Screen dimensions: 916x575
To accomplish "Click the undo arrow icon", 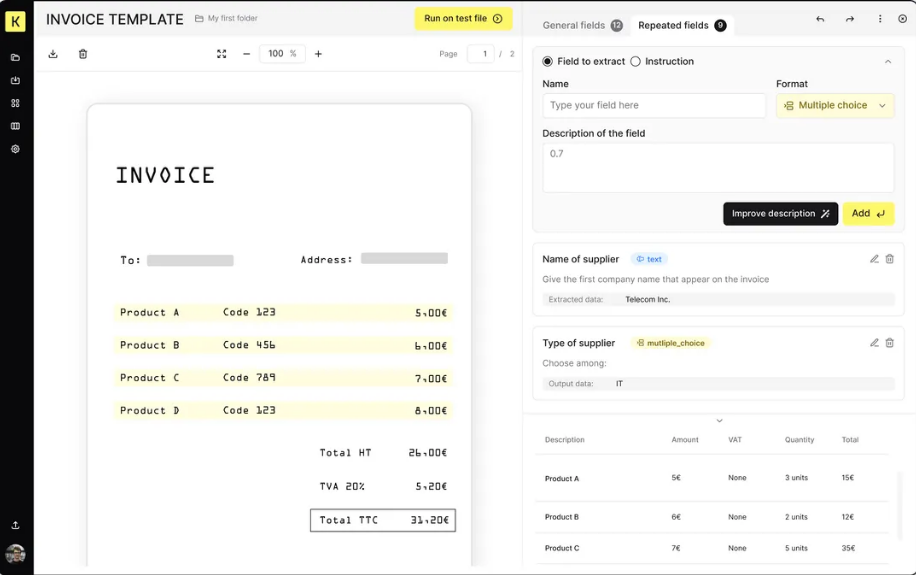I will click(x=820, y=19).
